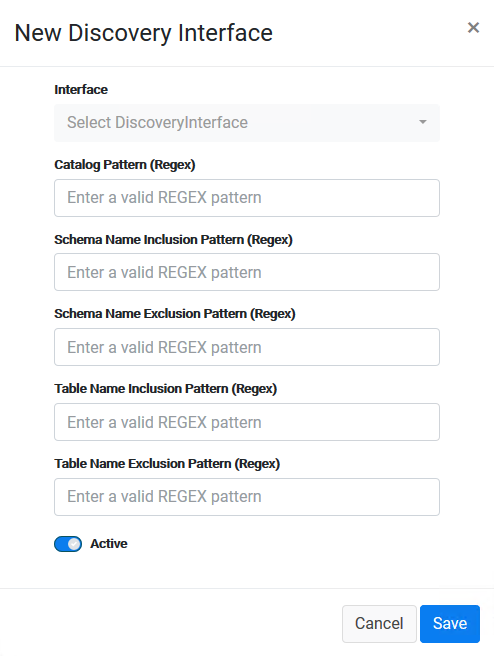
Task: Click the caret arrow in Interface selector
Action: point(423,122)
